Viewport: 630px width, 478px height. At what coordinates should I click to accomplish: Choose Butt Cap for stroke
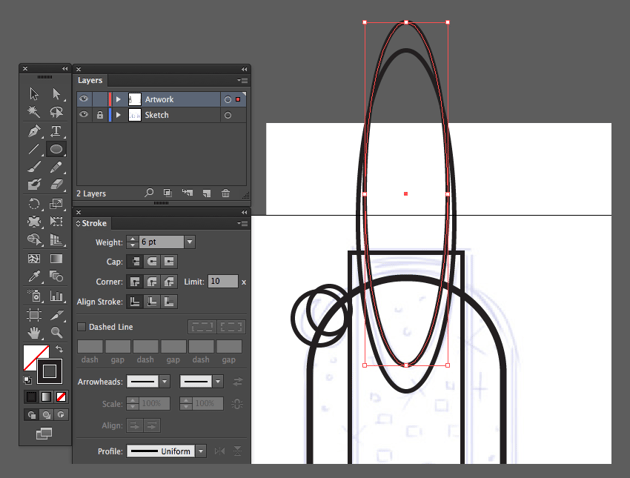pos(135,261)
